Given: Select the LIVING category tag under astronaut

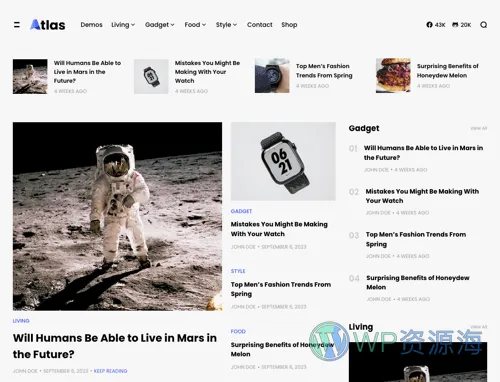Looking at the screenshot, I should click(21, 321).
